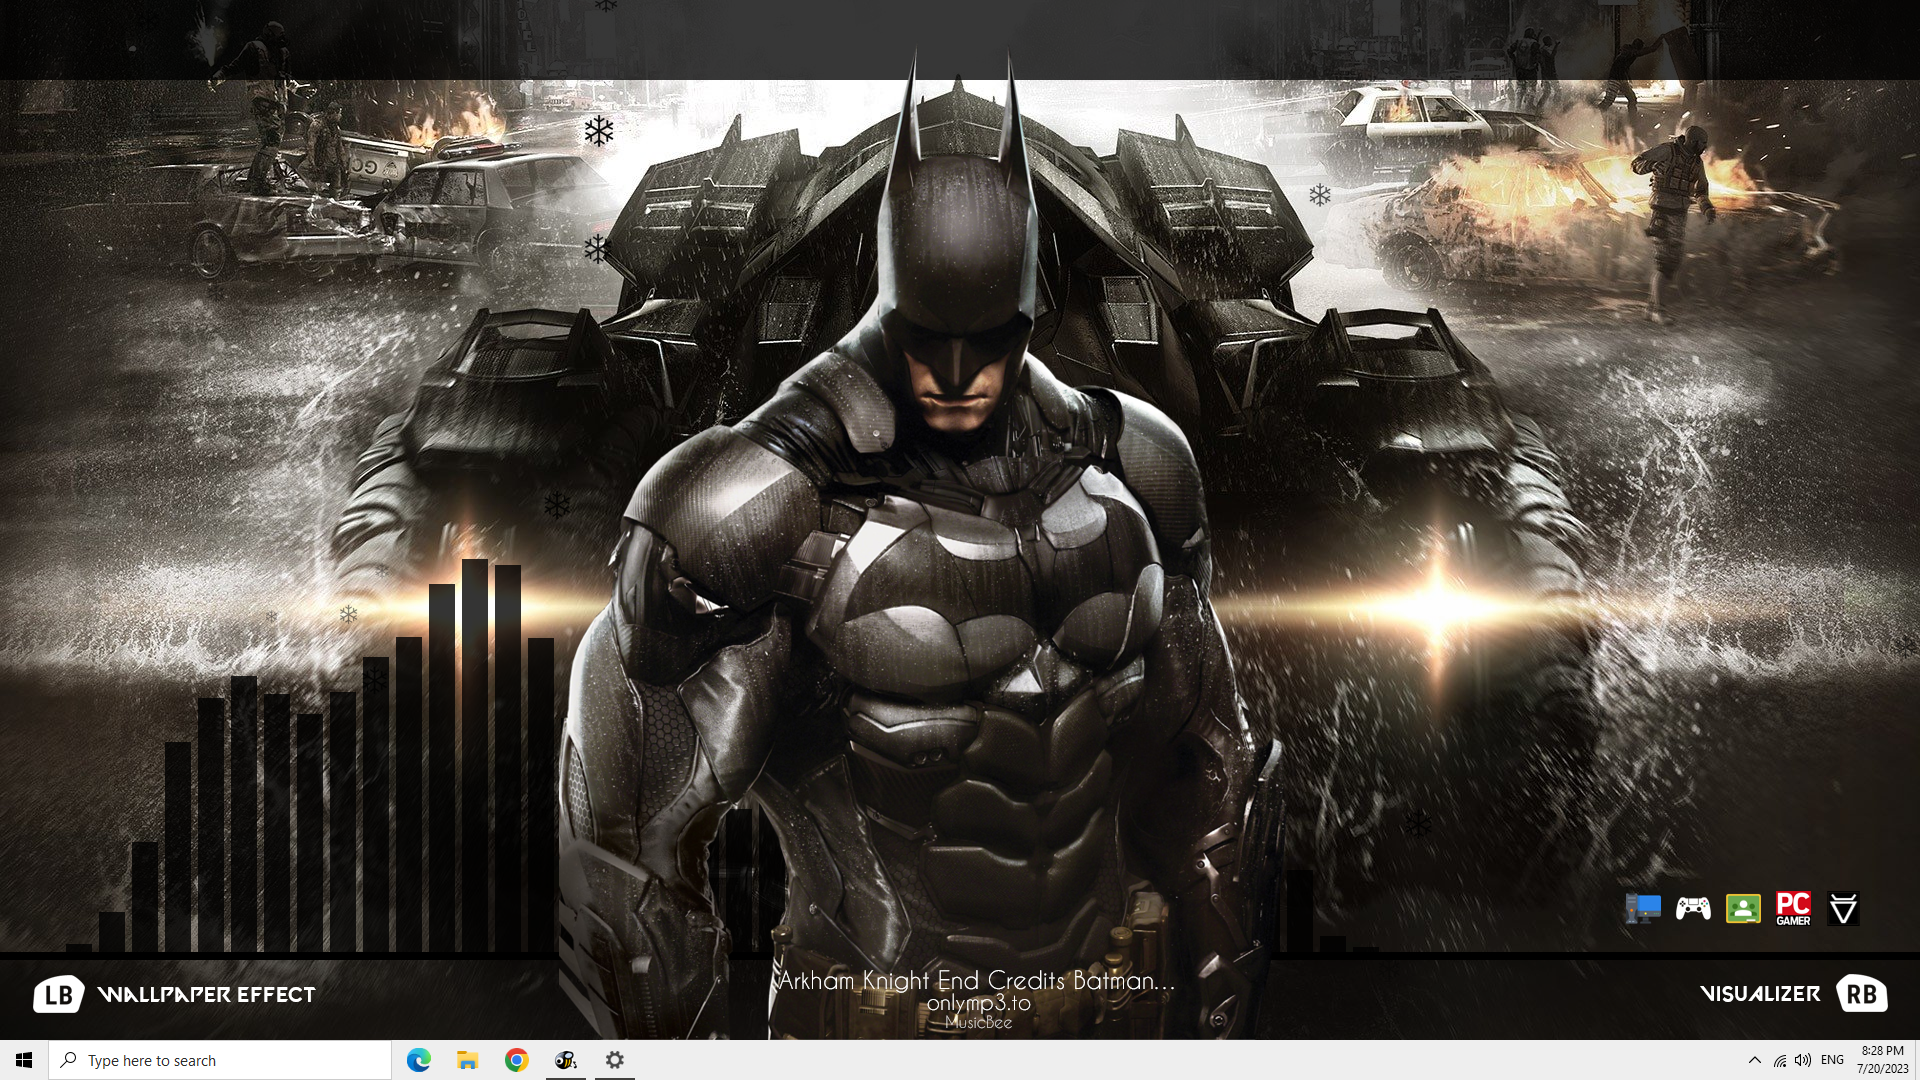This screenshot has height=1080, width=1920.
Task: Open the PC Gamer shortcut icon
Action: click(1793, 909)
